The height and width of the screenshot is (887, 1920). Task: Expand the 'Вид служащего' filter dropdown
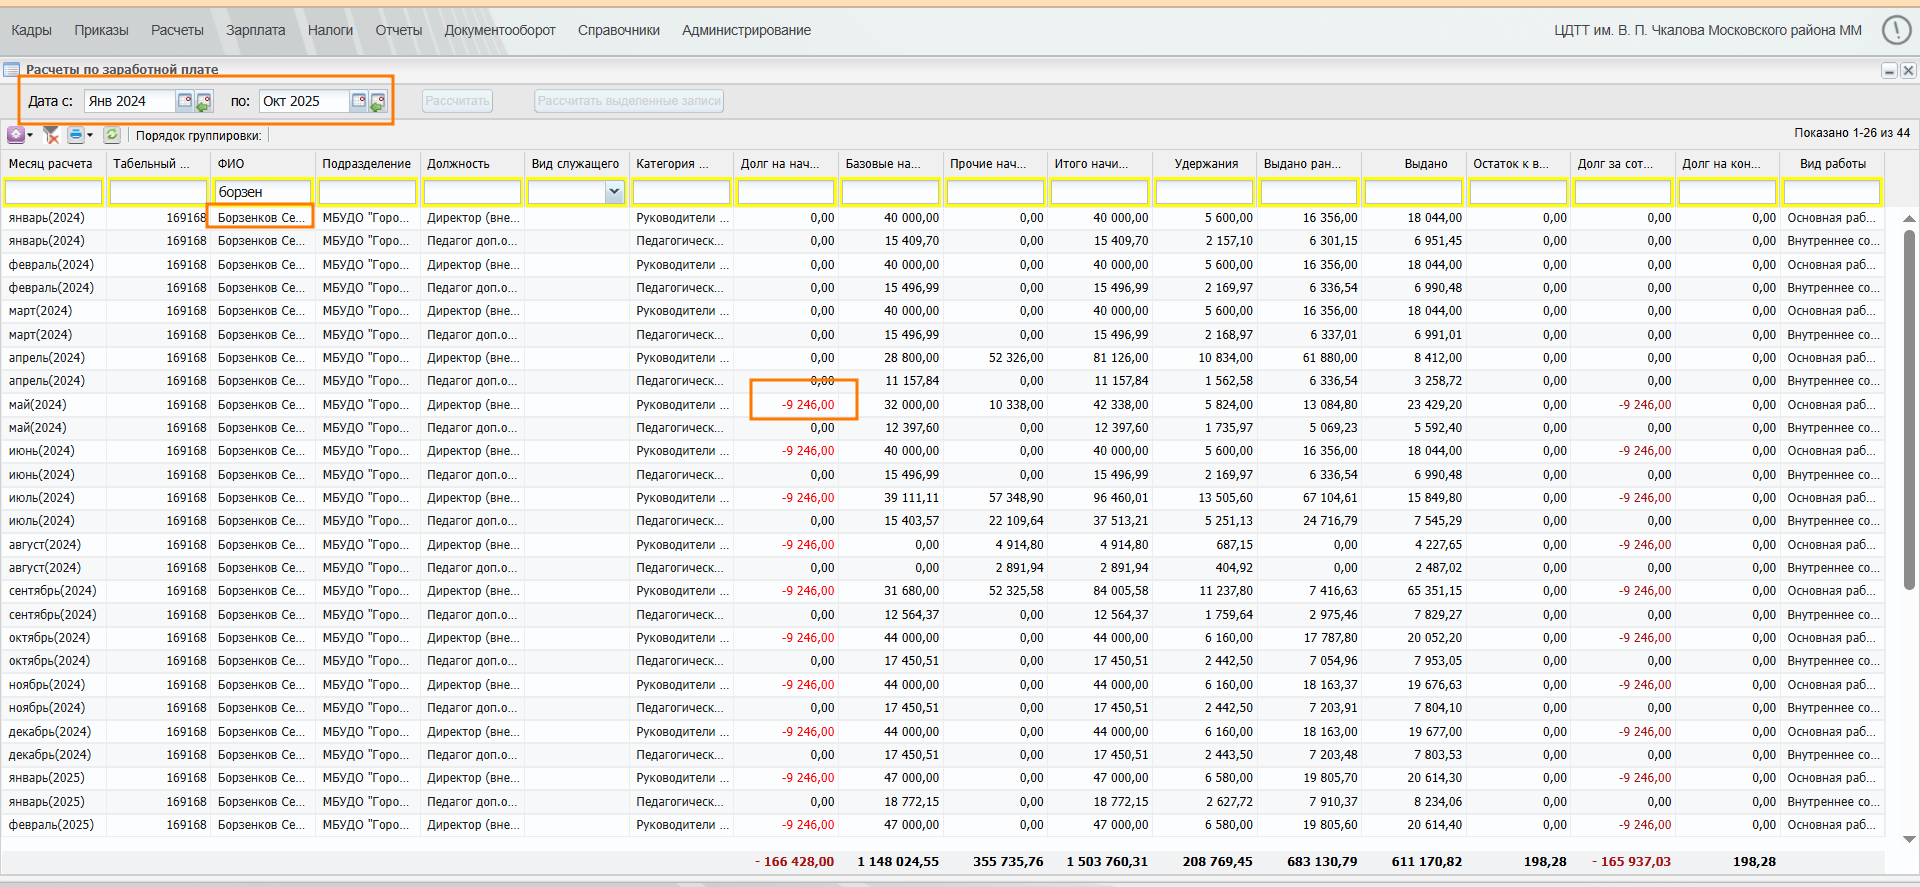click(614, 192)
